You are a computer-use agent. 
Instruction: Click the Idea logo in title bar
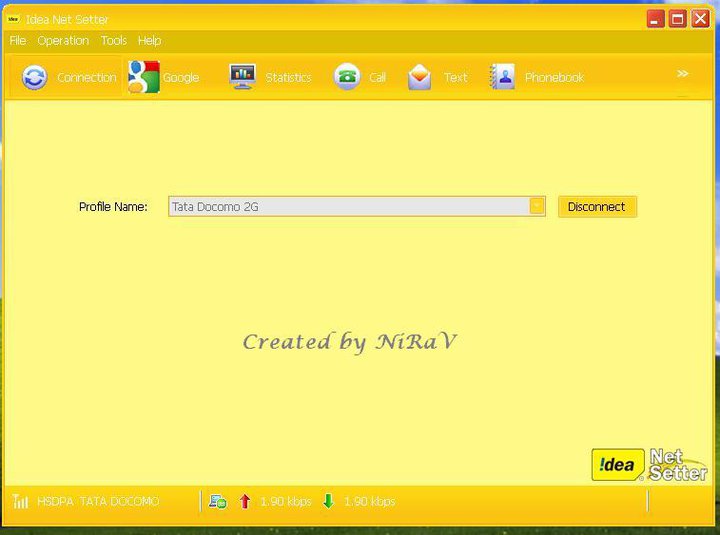(x=14, y=19)
